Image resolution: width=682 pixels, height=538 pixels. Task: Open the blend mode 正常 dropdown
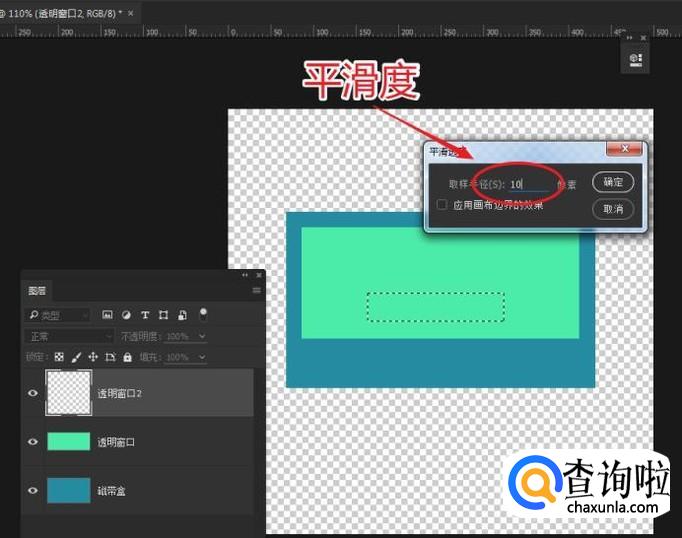pos(58,336)
